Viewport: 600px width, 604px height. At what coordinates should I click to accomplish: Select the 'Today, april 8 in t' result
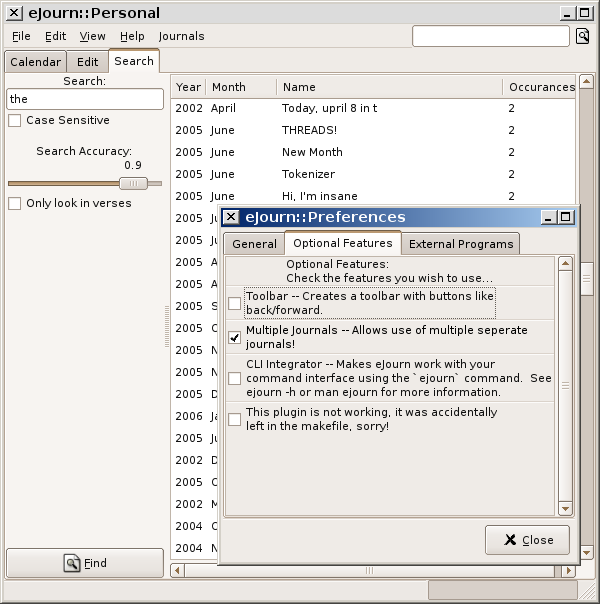[x=373, y=108]
